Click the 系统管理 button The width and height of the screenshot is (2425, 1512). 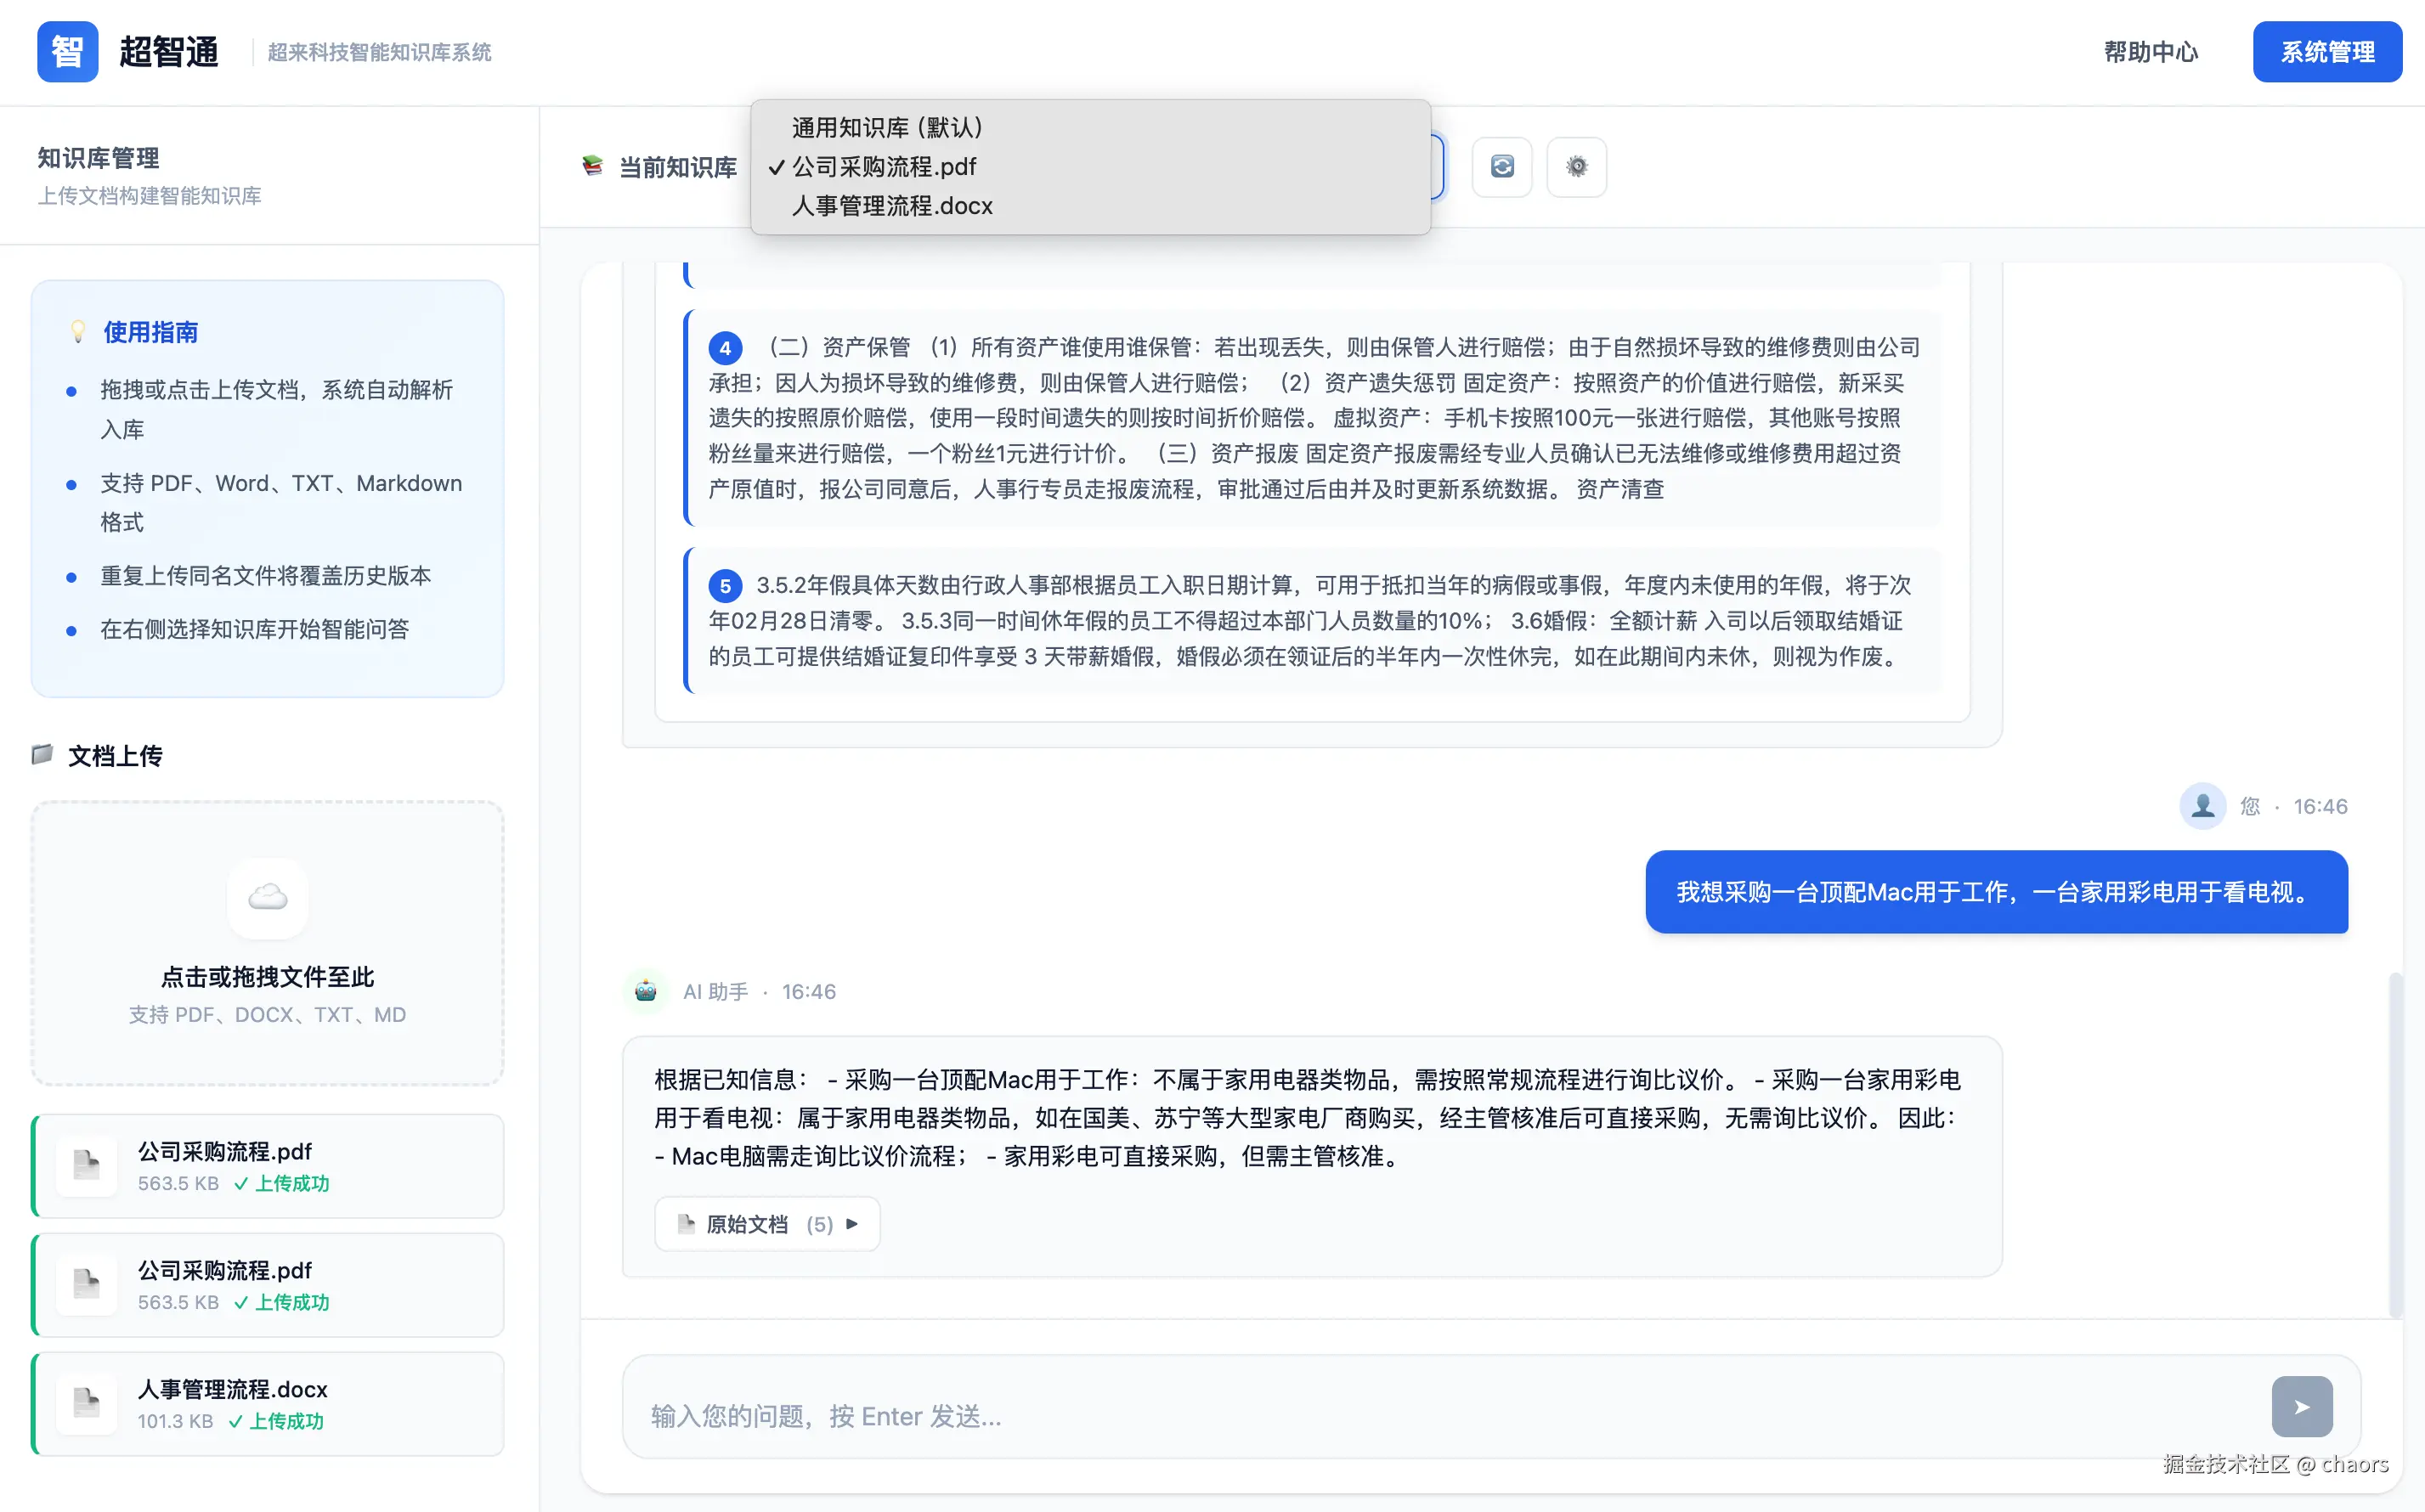(x=2326, y=52)
